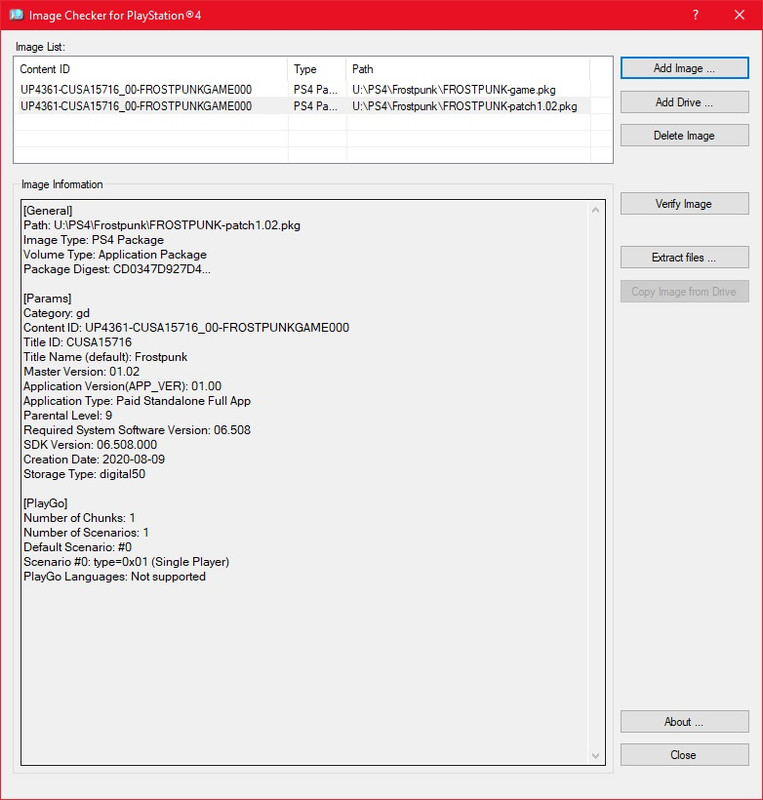Click the scroll up arrow in Image Information

tap(595, 210)
